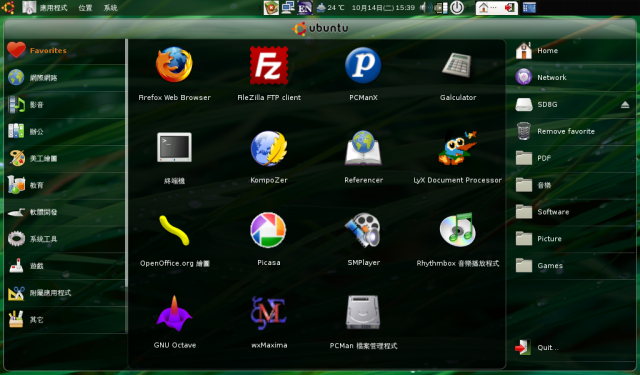This screenshot has width=640, height=375.
Task: Open the Home folder
Action: tap(571, 51)
